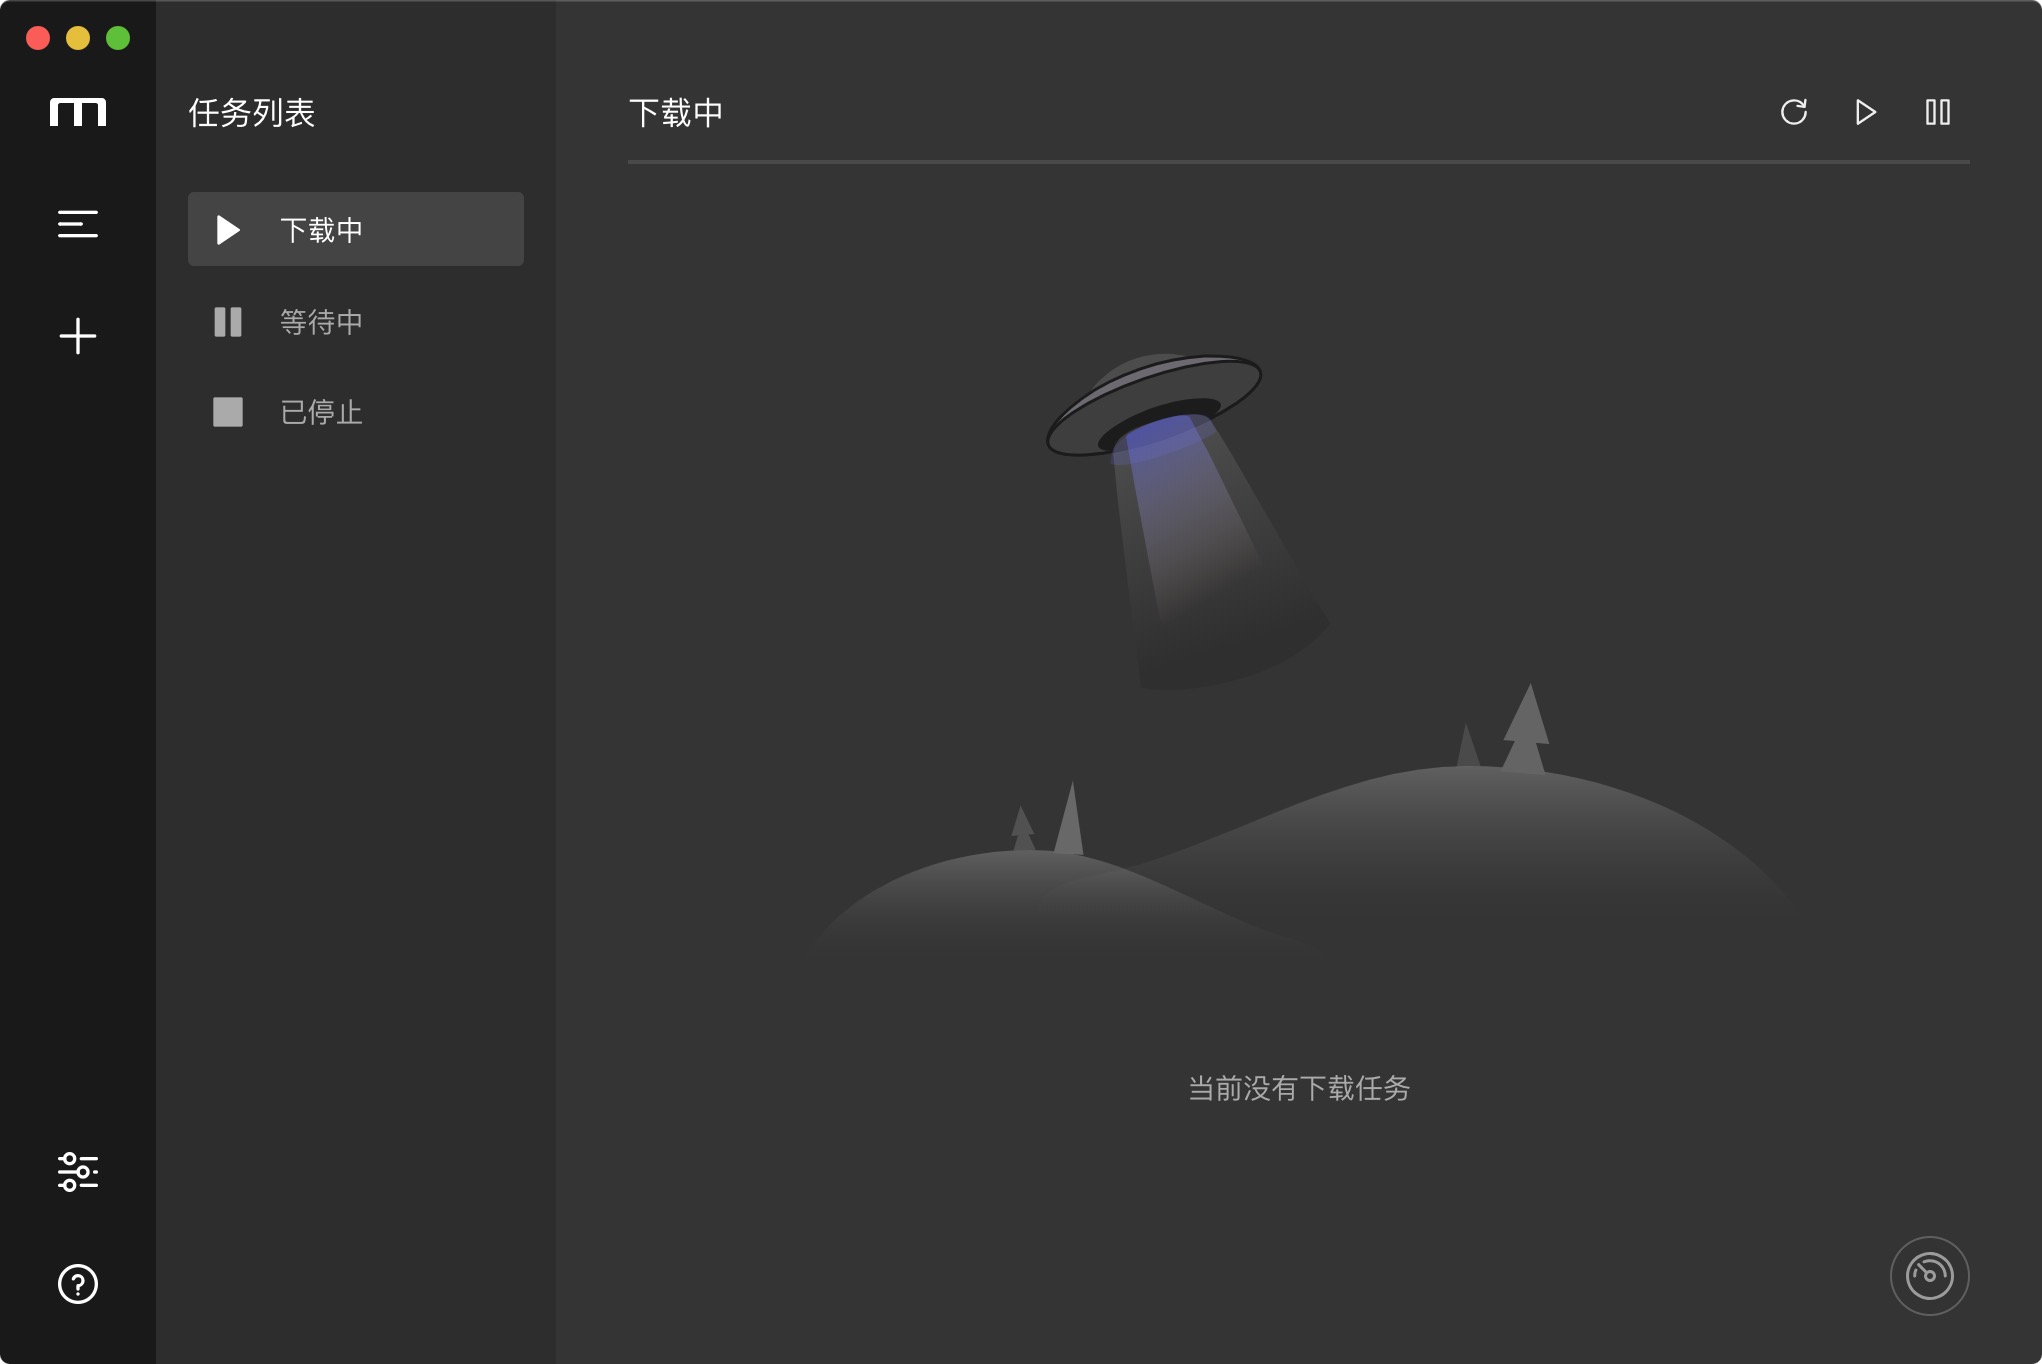
Task: Refresh the task list
Action: click(x=1794, y=112)
